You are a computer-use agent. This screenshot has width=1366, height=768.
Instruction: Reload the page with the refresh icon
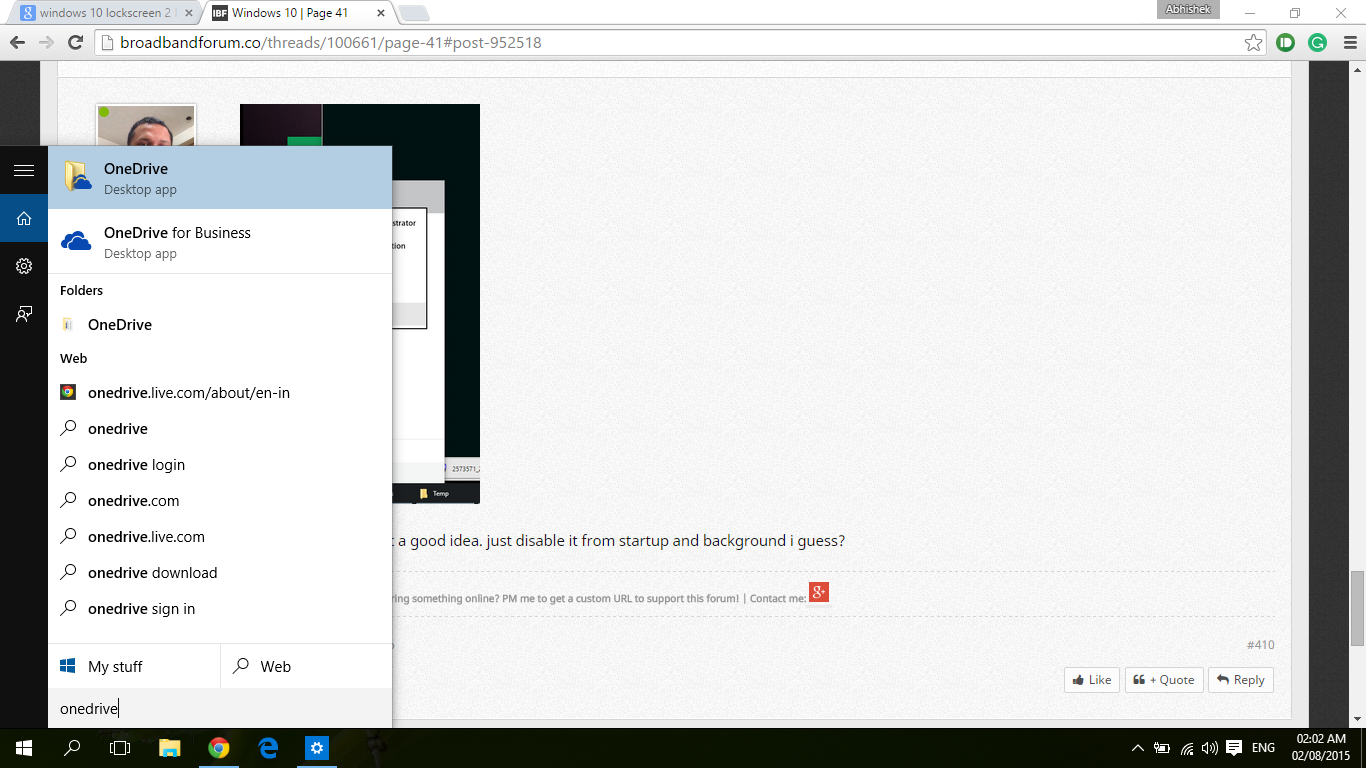(75, 43)
